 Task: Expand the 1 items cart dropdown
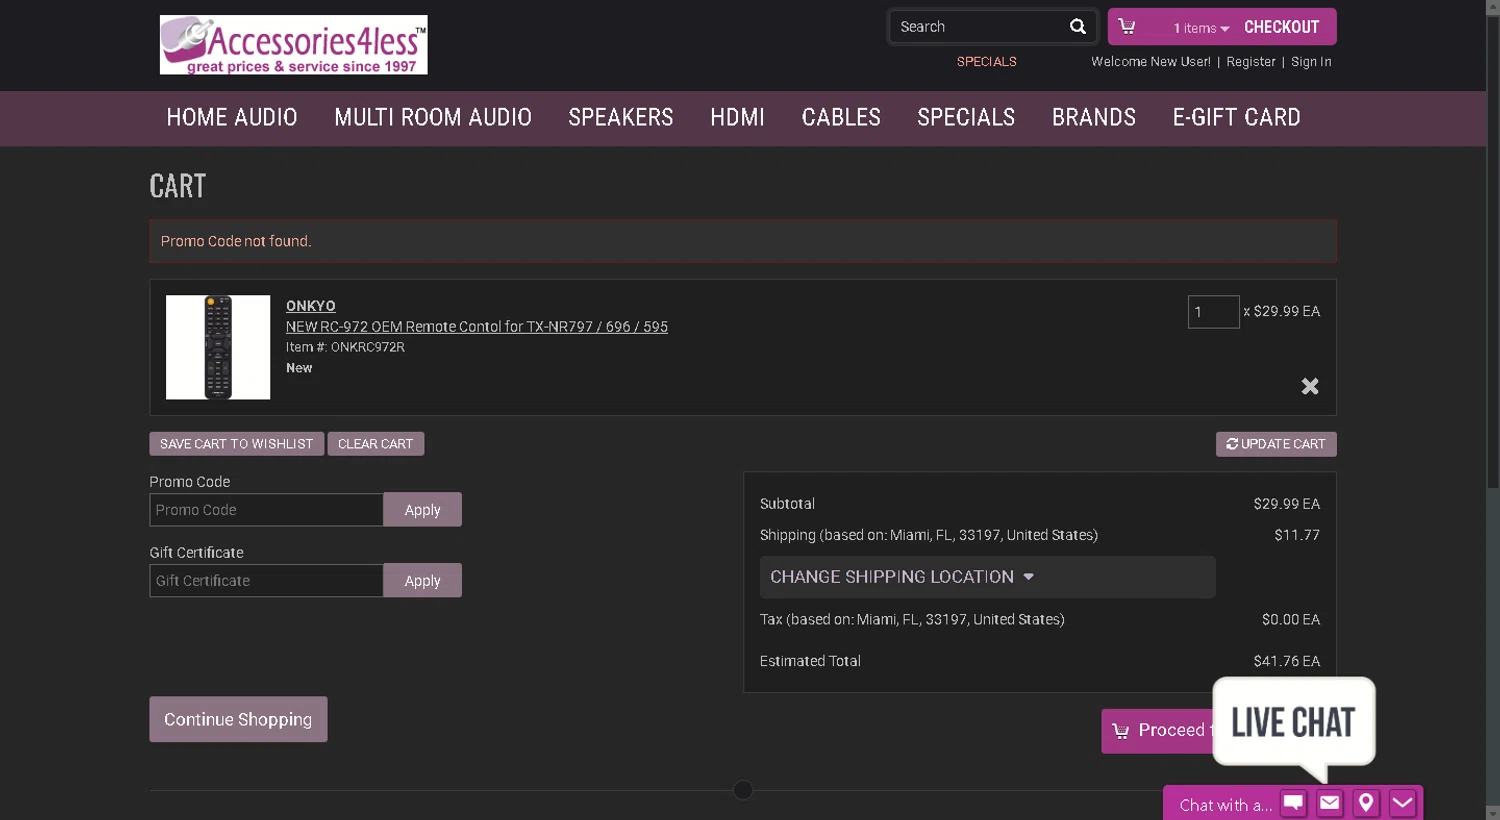coord(1201,28)
